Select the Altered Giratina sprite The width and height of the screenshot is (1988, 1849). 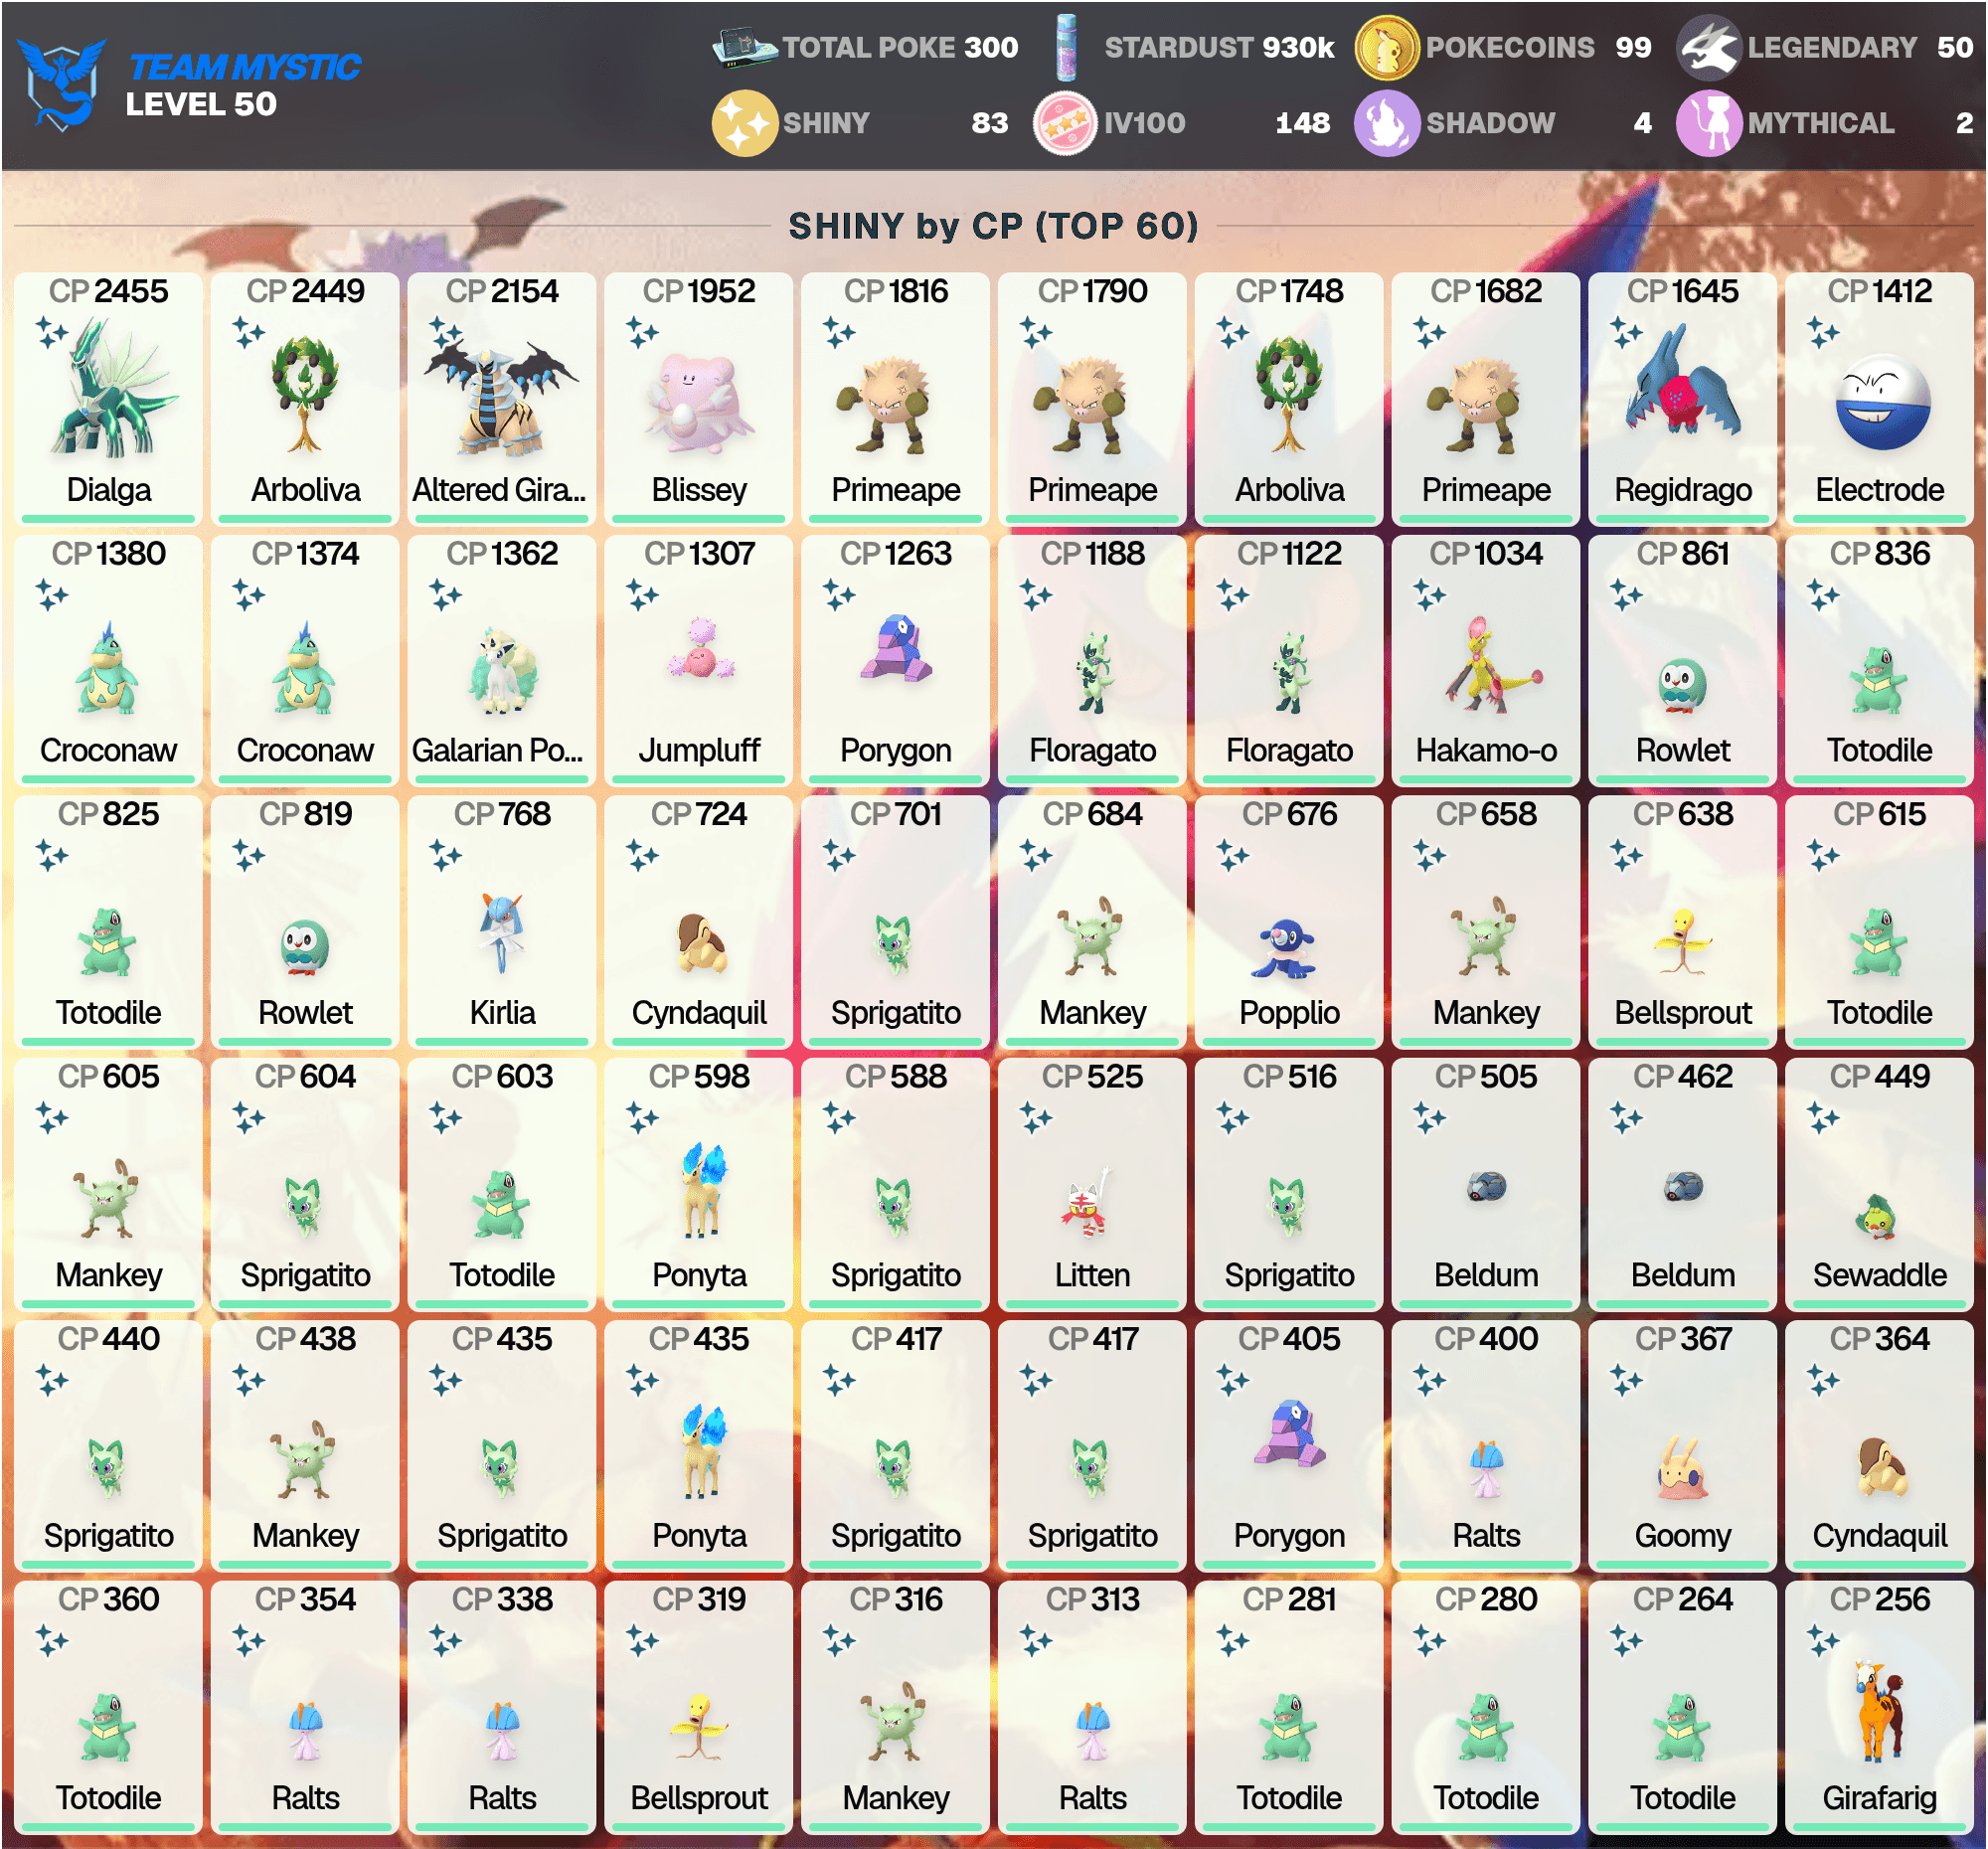point(502,400)
